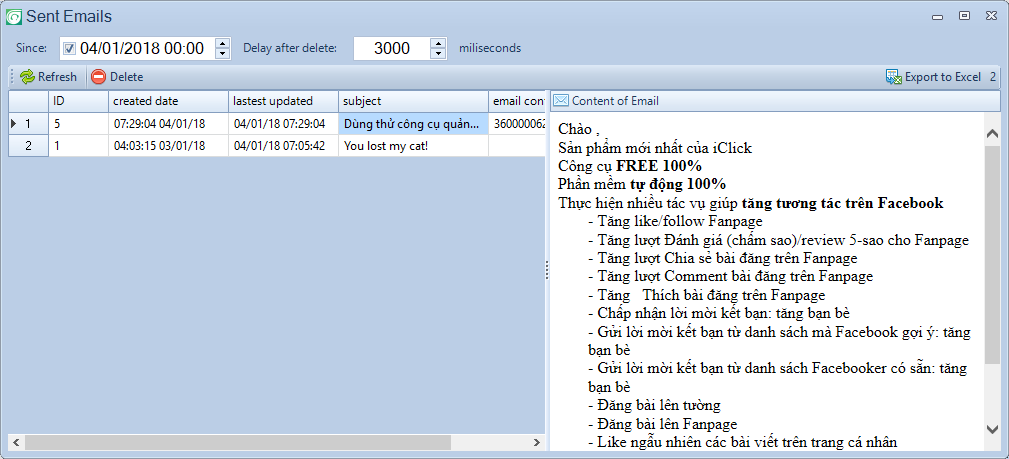Click the envelope icon beside Content of Email
The image size is (1009, 459).
(x=561, y=101)
